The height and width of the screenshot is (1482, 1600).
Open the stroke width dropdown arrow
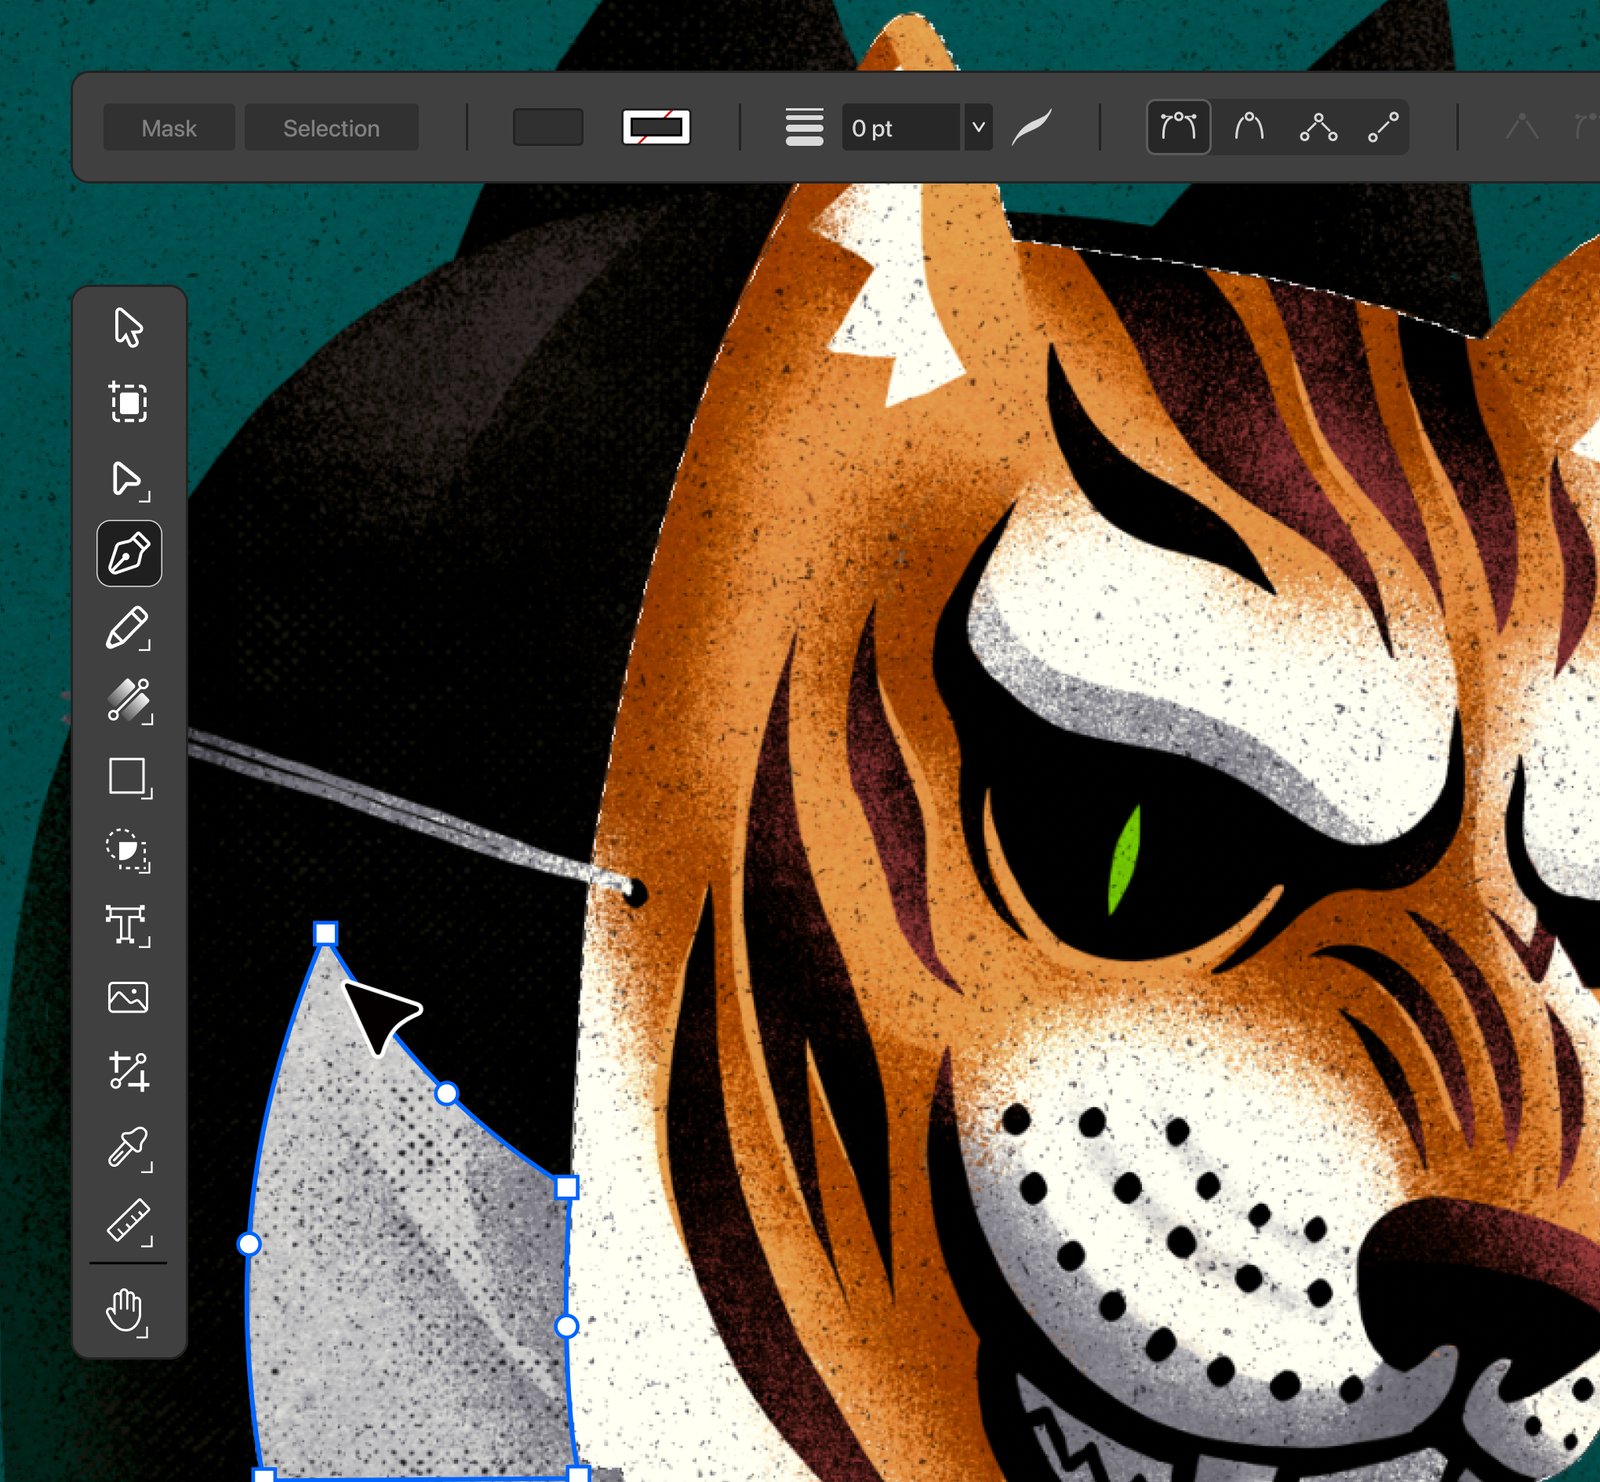pyautogui.click(x=978, y=128)
